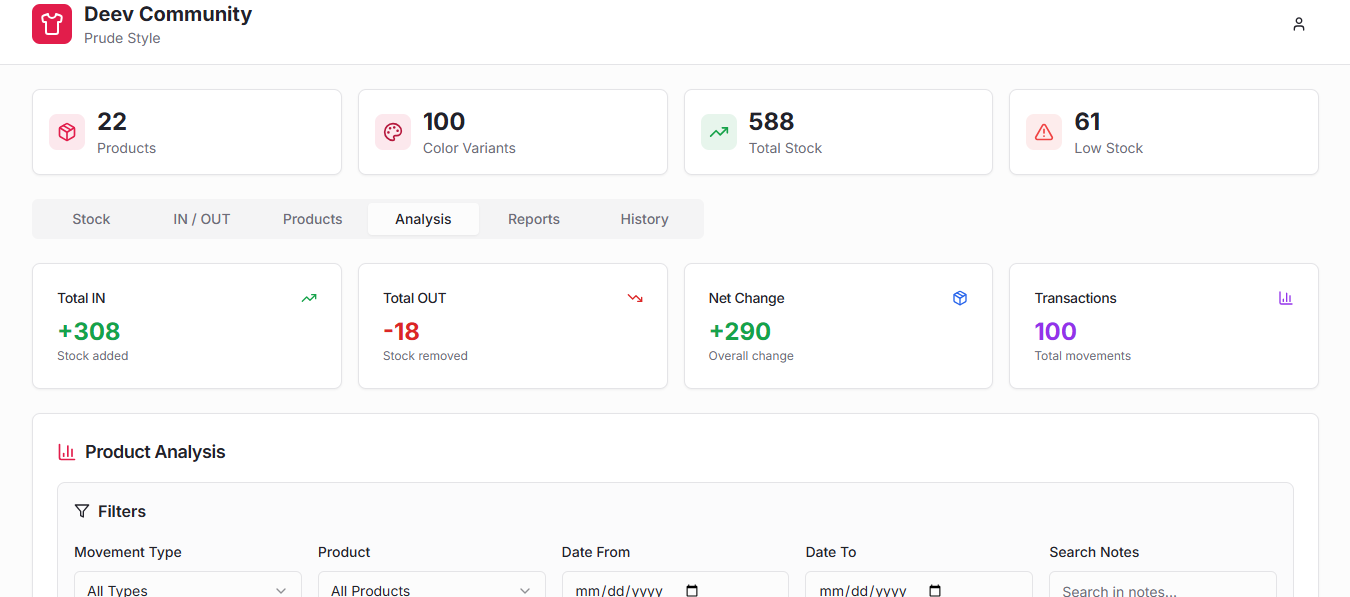This screenshot has width=1350, height=597.
Task: Click the Total IN summary card
Action: tap(187, 326)
